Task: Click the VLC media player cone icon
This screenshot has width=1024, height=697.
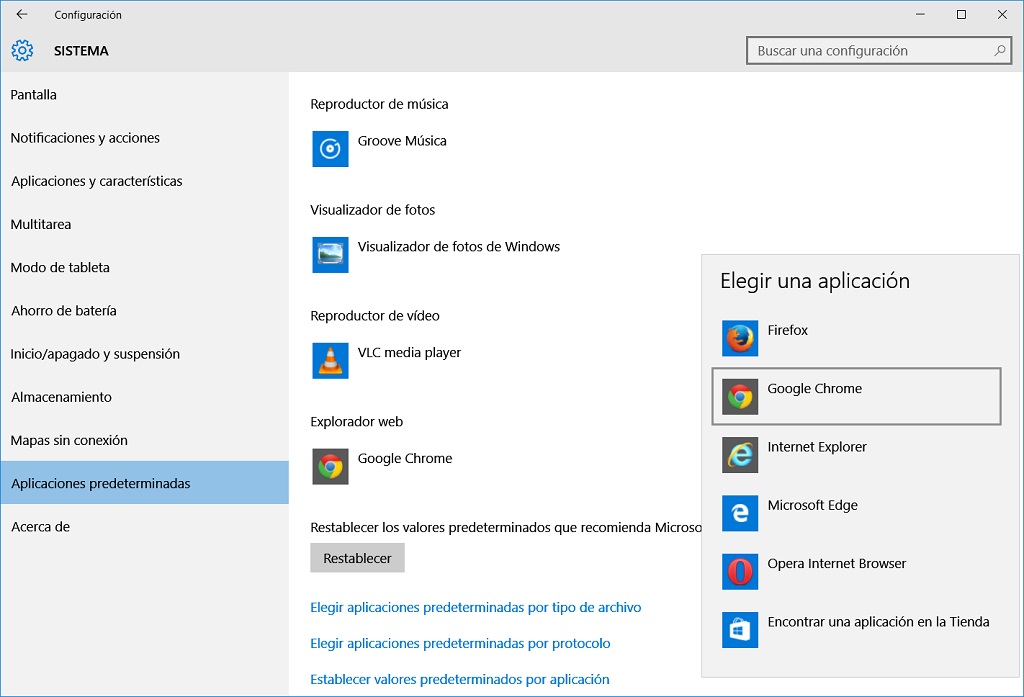Action: click(330, 361)
